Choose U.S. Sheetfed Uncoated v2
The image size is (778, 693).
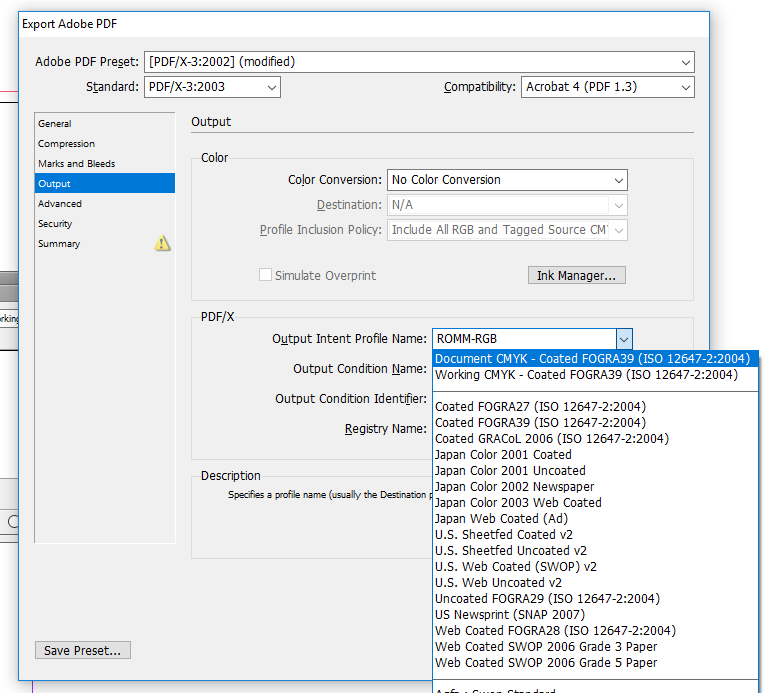[x=595, y=551]
